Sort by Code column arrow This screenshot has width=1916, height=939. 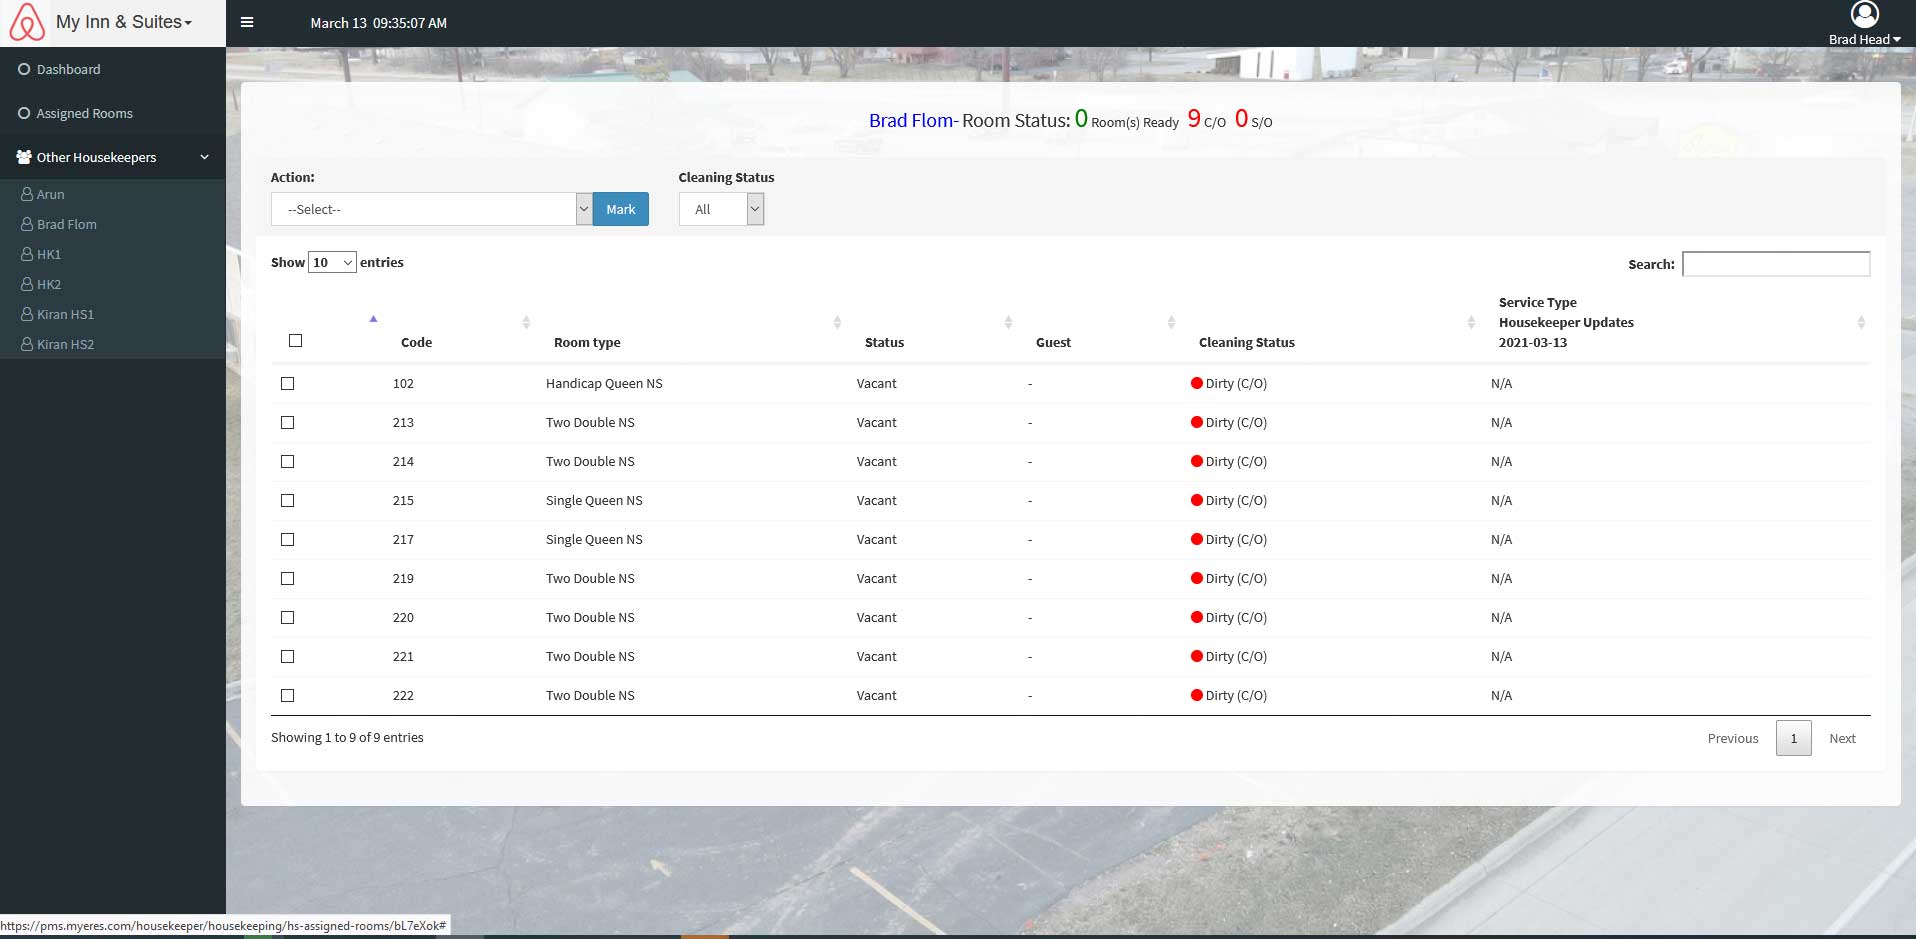(373, 319)
